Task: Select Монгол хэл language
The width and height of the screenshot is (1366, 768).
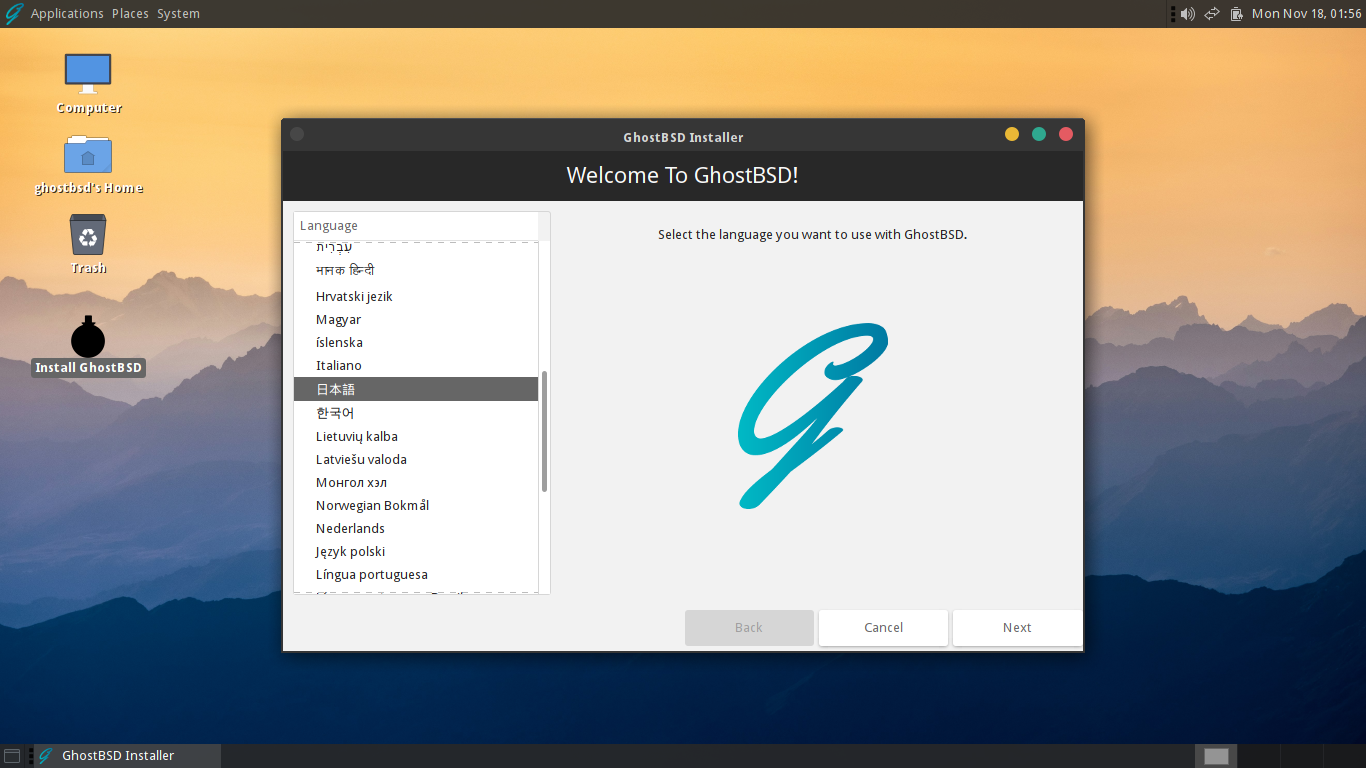Action: tap(416, 483)
